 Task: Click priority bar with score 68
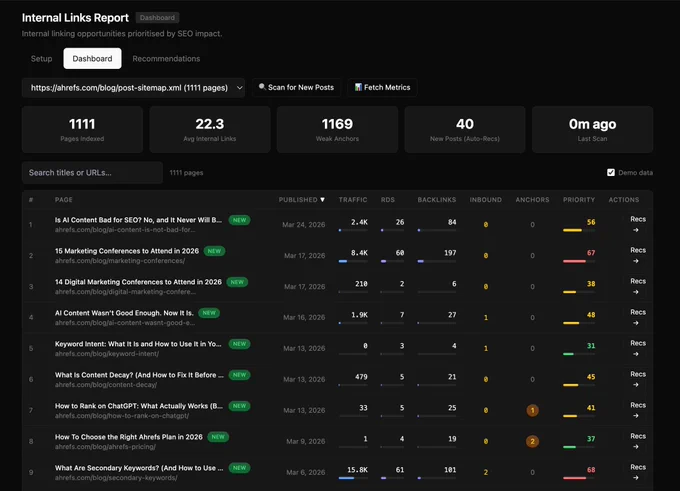click(x=579, y=478)
